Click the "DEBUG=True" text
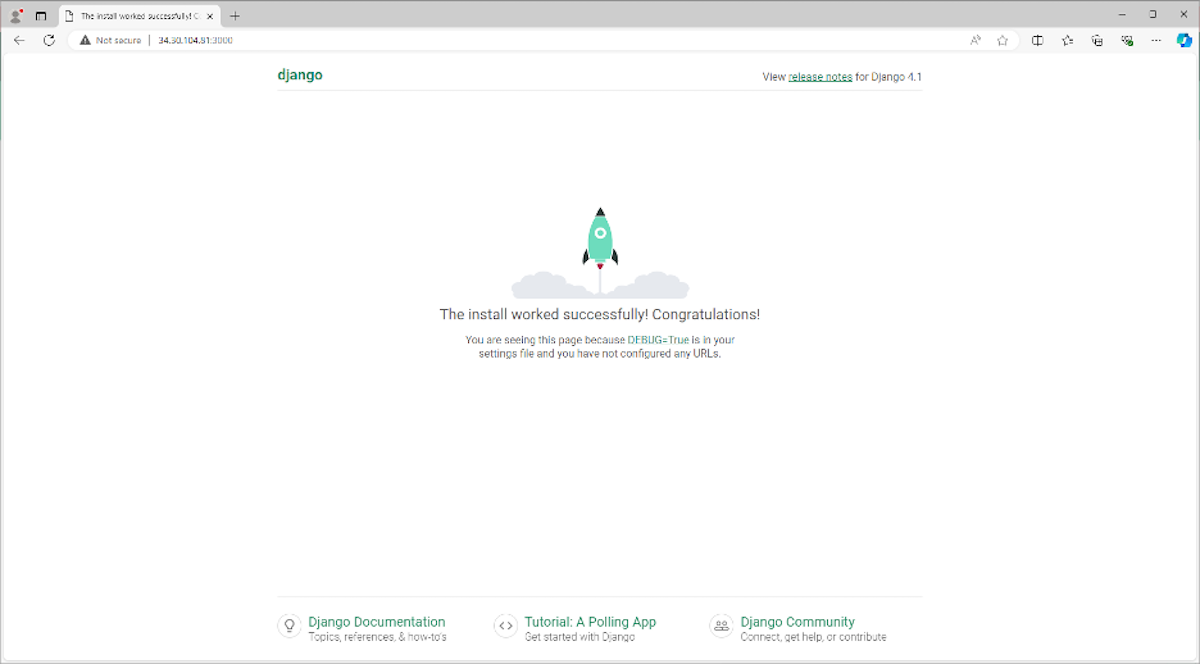Screen dimensions: 1200x664 pos(658,340)
